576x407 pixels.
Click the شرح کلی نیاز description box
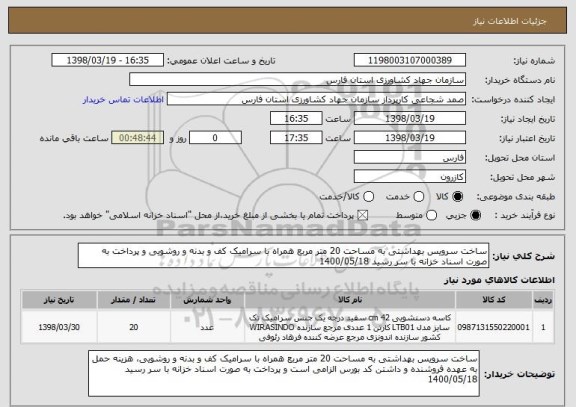283,256
